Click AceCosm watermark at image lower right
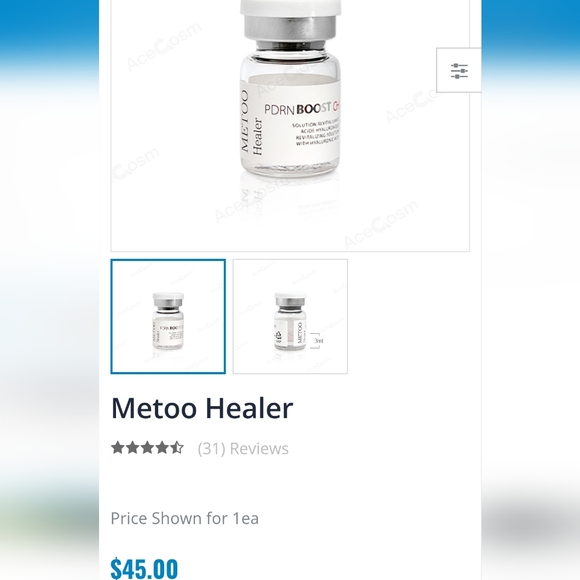580x580 pixels. pyautogui.click(x=381, y=225)
